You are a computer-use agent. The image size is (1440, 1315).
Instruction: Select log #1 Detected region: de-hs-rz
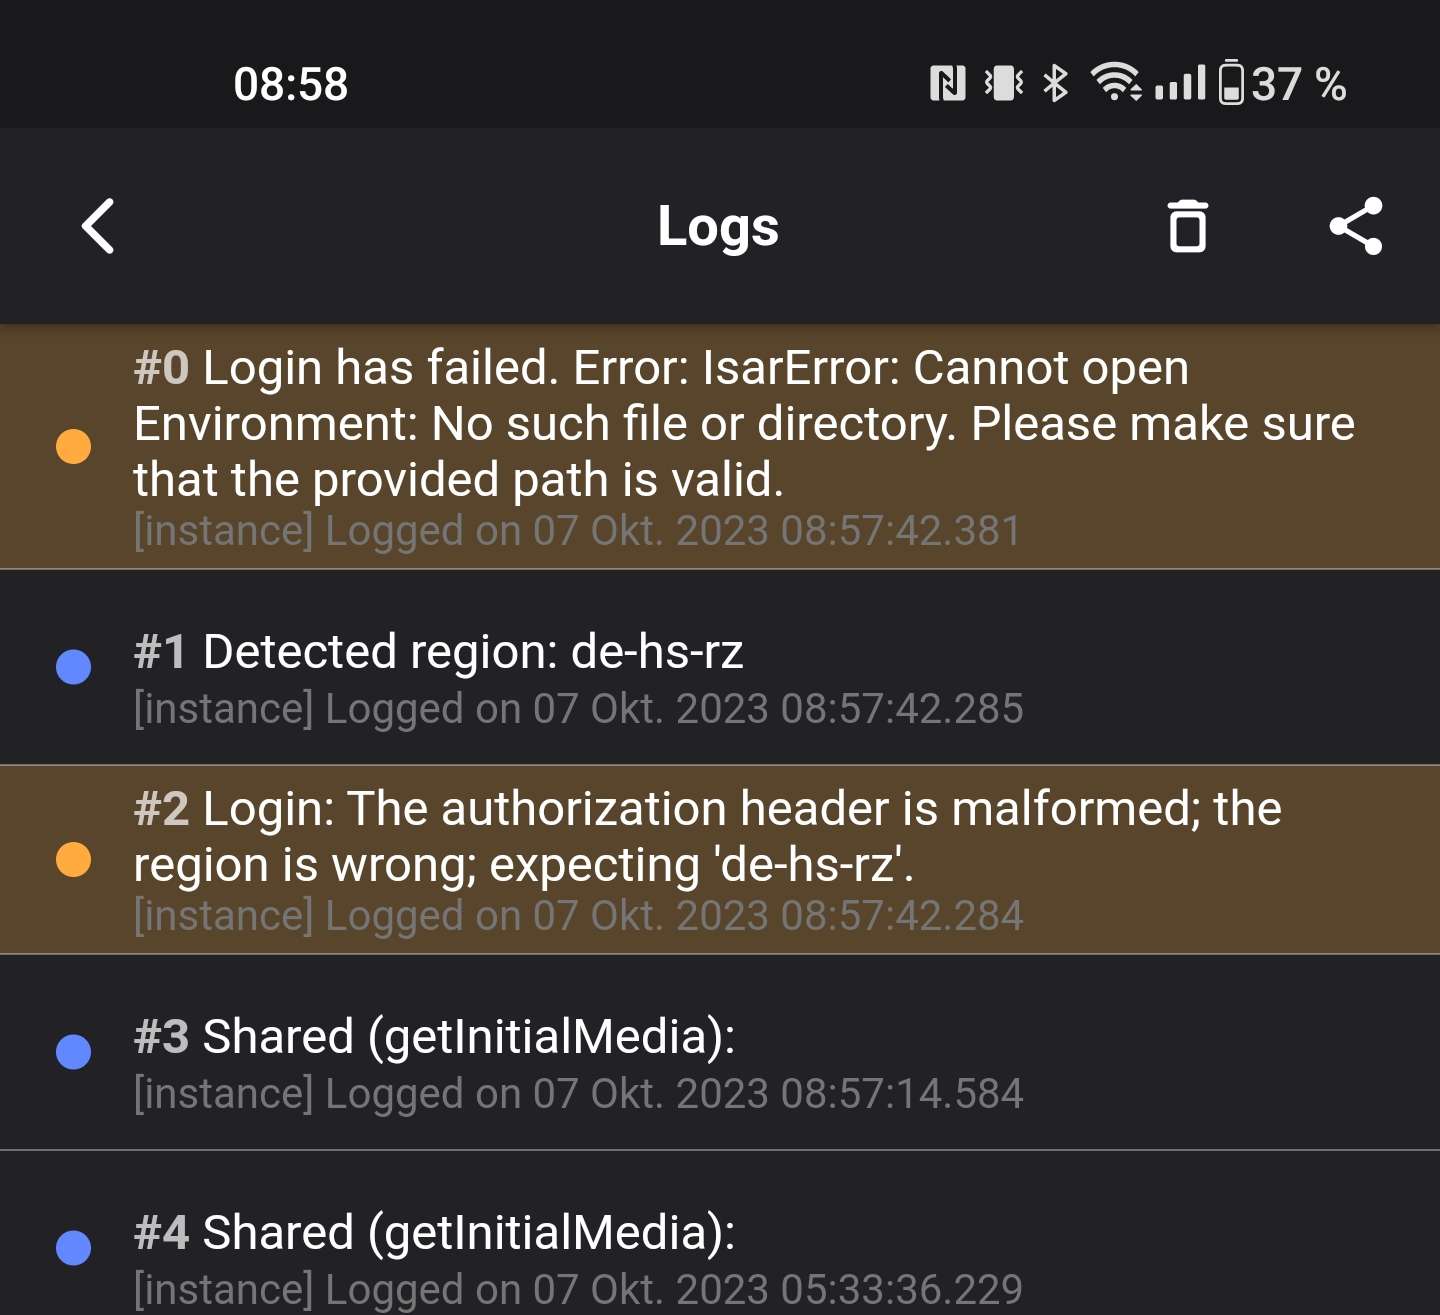click(x=720, y=668)
